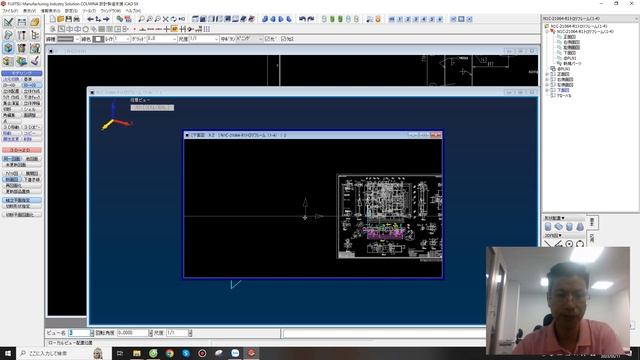Open Skype from the taskbar
Screen dimensions: 640x360
coord(186,353)
